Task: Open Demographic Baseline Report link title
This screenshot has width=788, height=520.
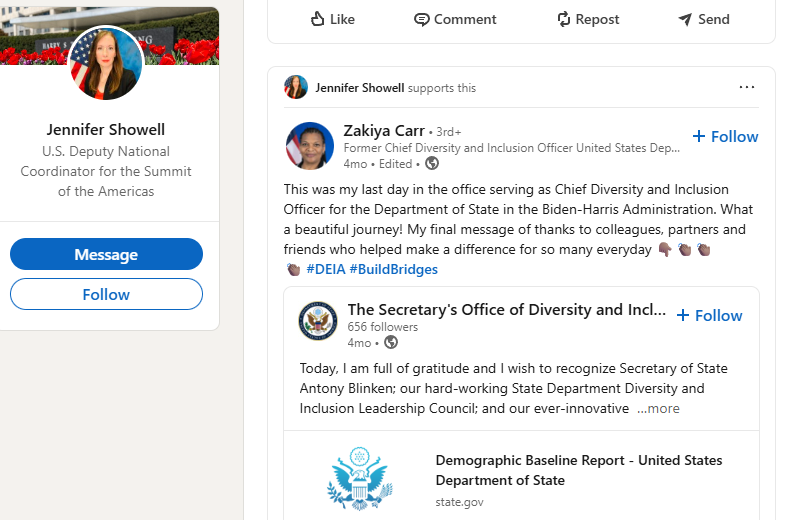Action: click(x=579, y=470)
